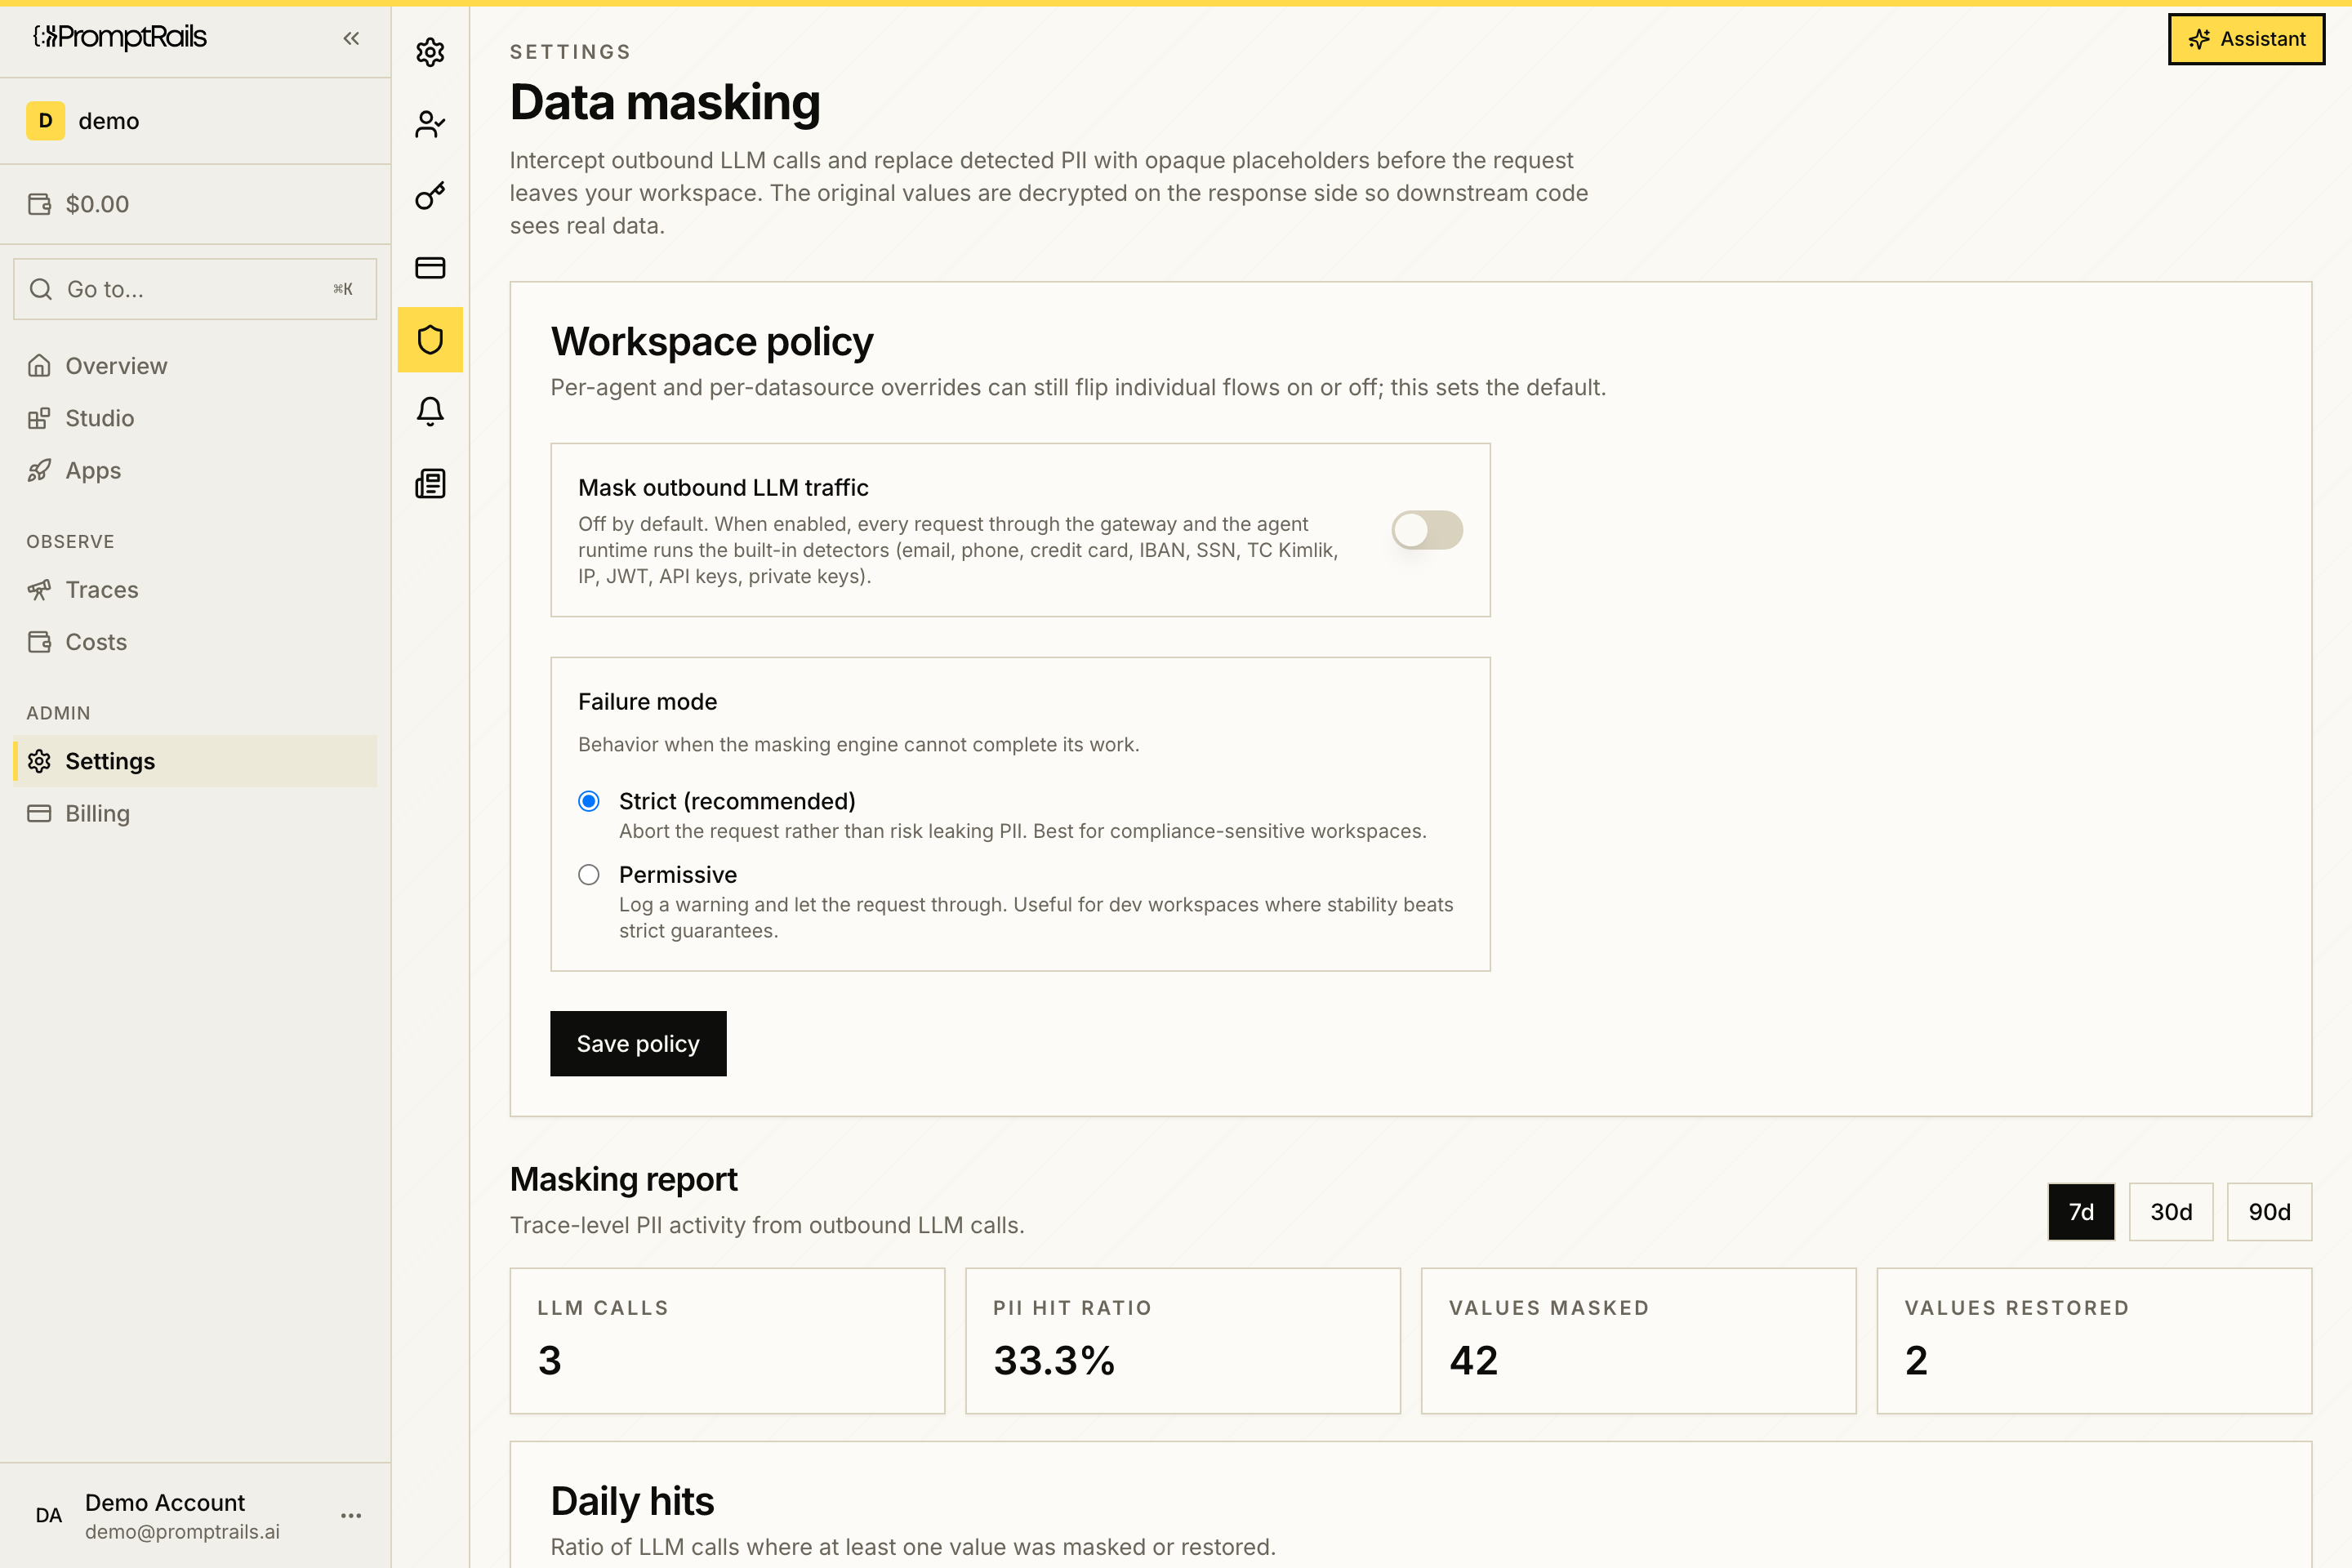2352x1568 pixels.
Task: Open Apps from sidebar
Action: 195,470
